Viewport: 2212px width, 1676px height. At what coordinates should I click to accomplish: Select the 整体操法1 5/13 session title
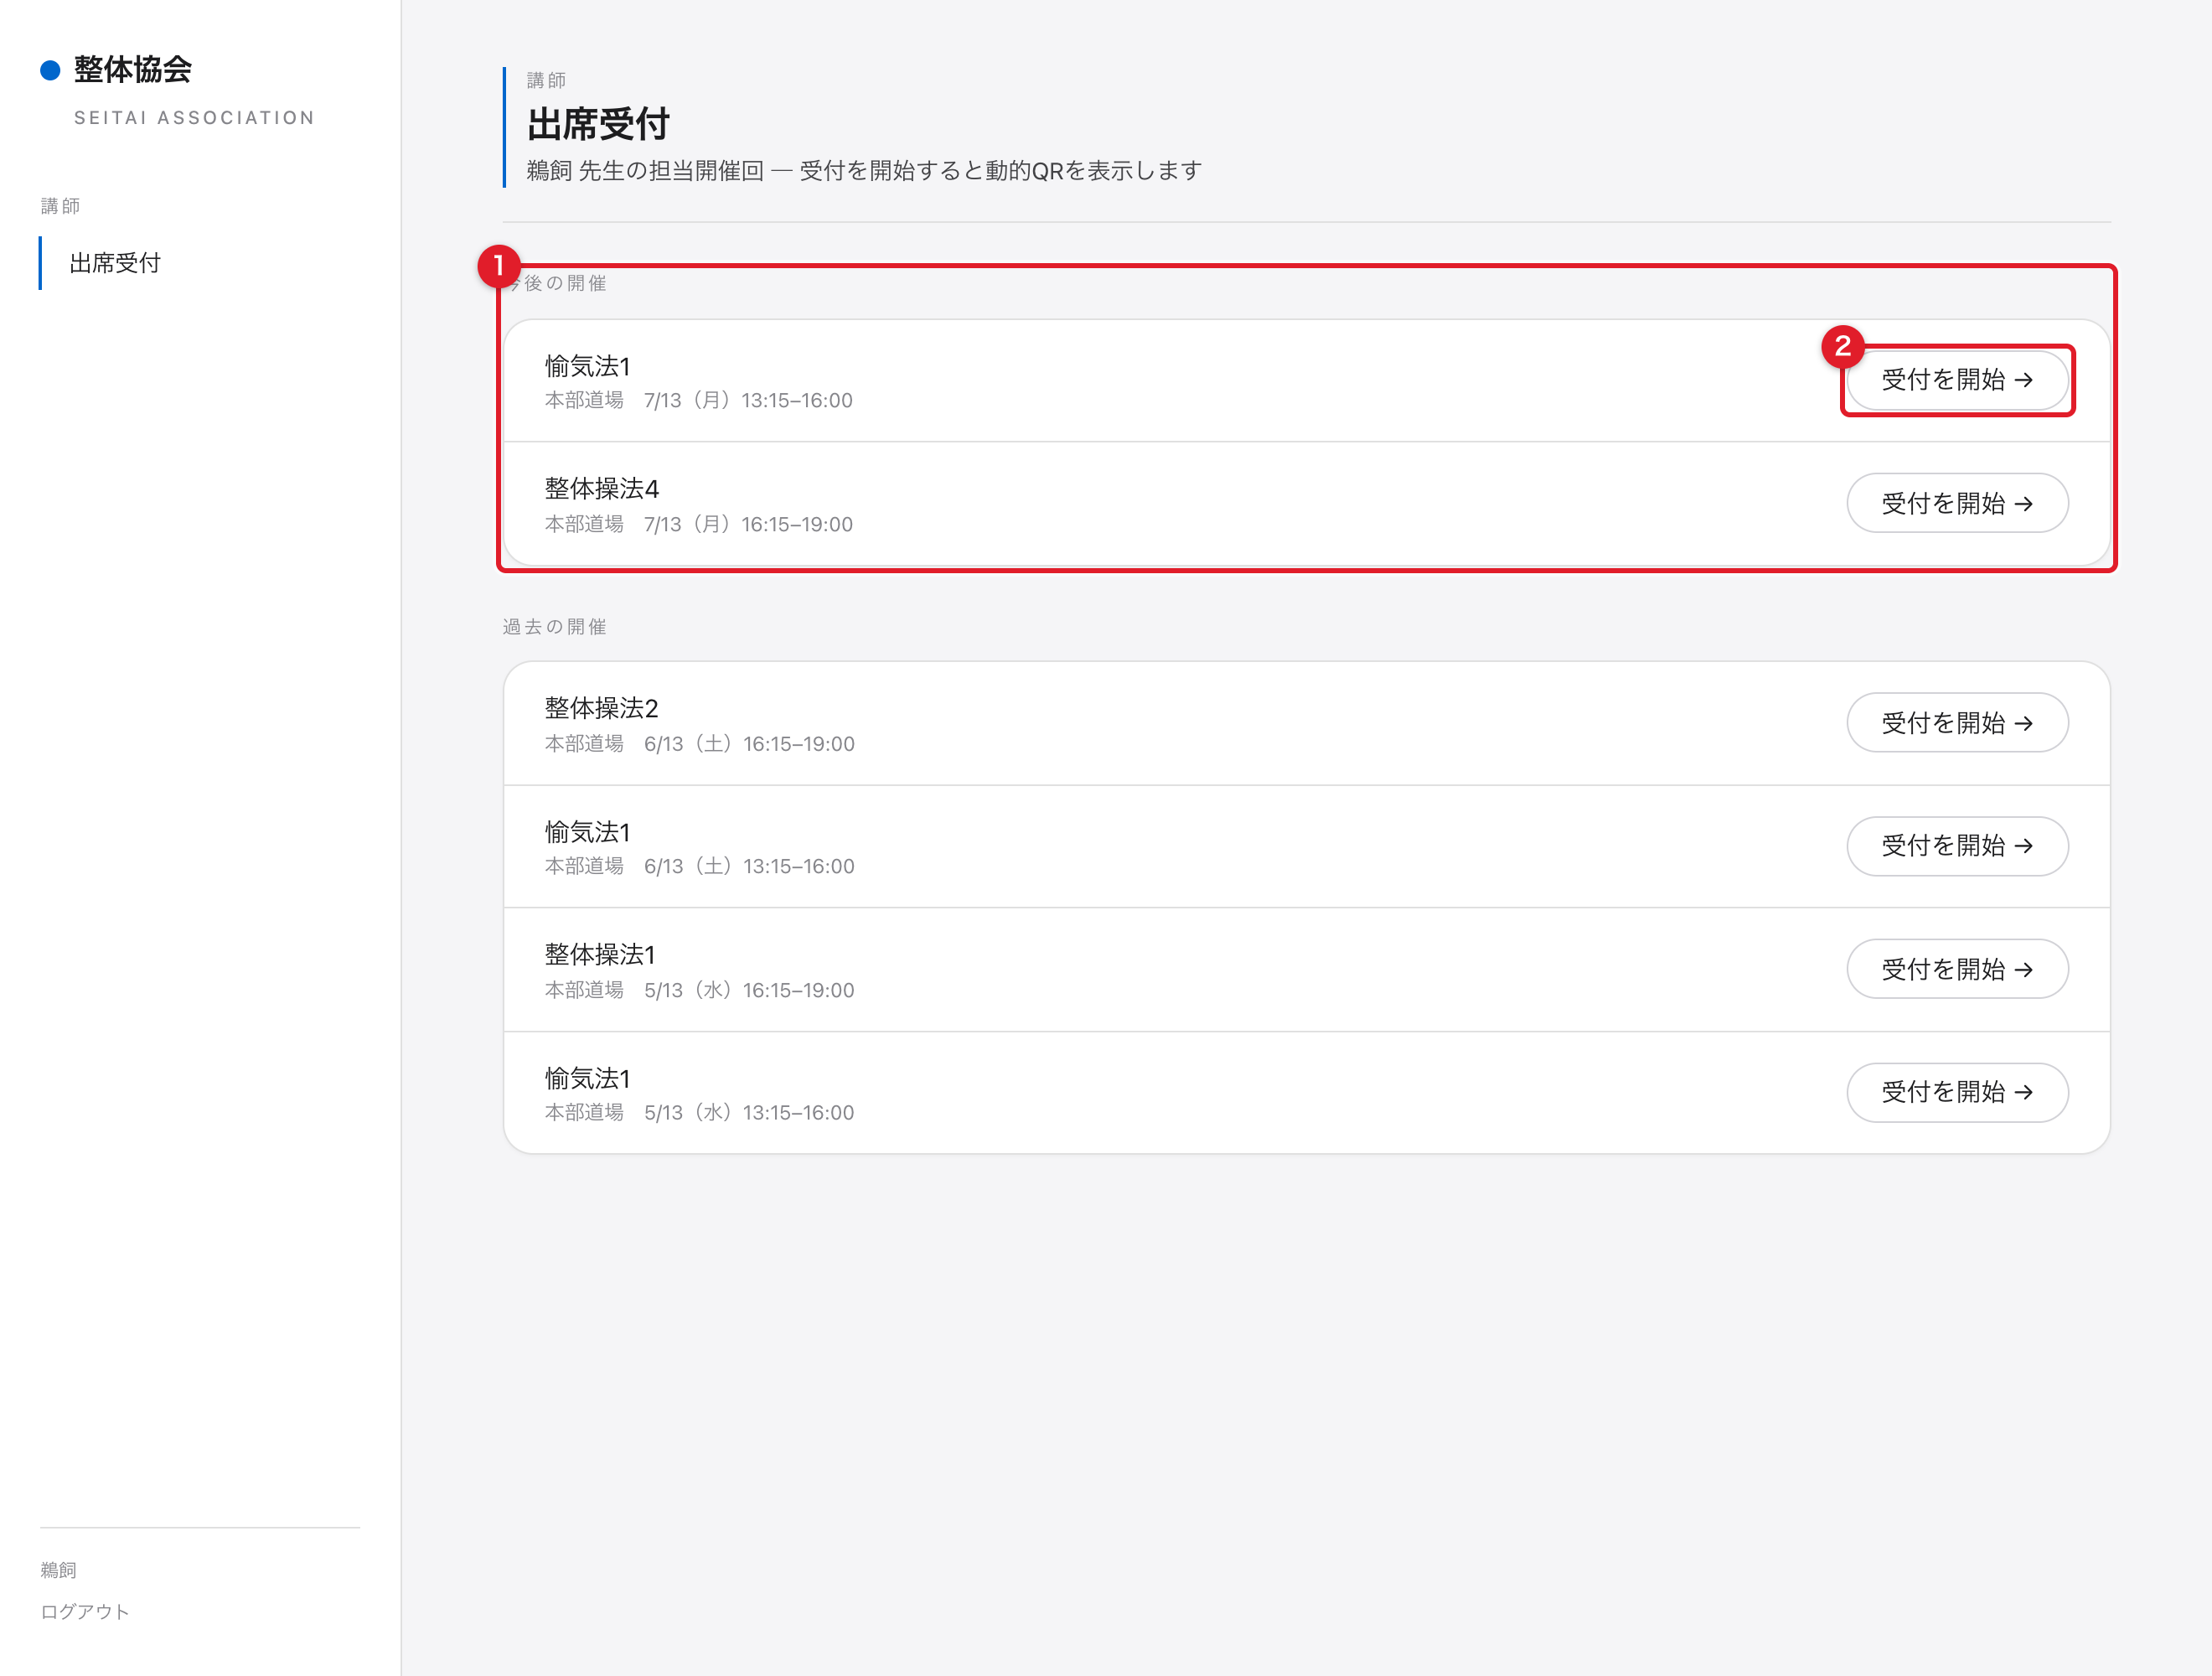coord(600,954)
